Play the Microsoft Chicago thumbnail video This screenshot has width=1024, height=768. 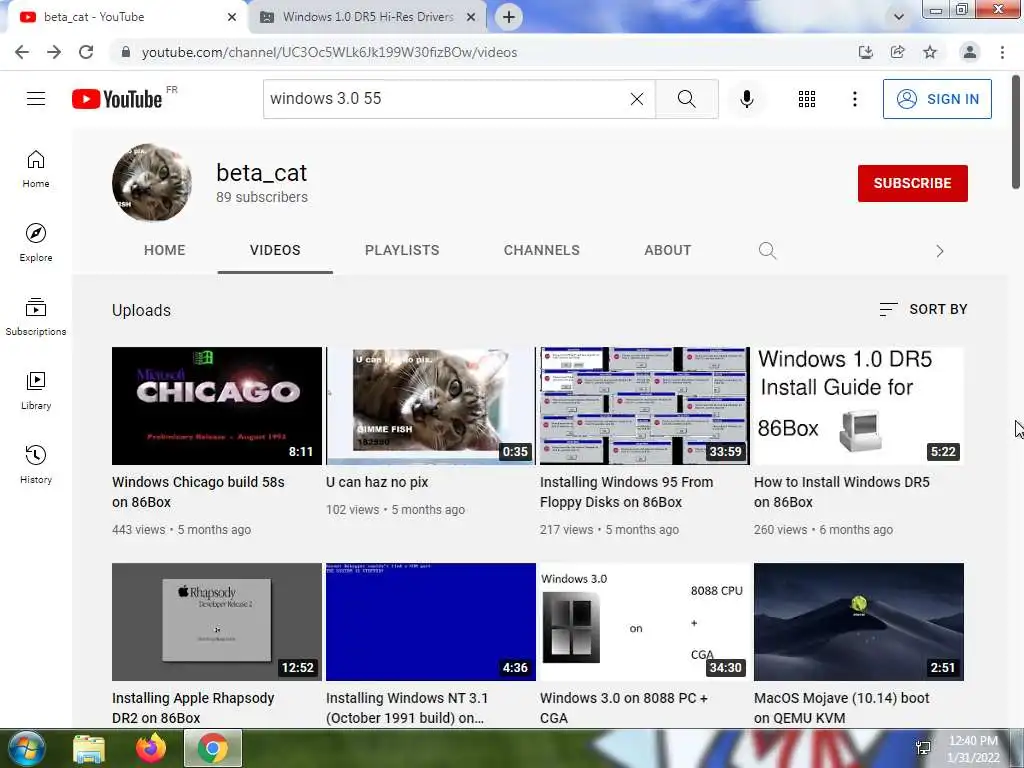[217, 406]
